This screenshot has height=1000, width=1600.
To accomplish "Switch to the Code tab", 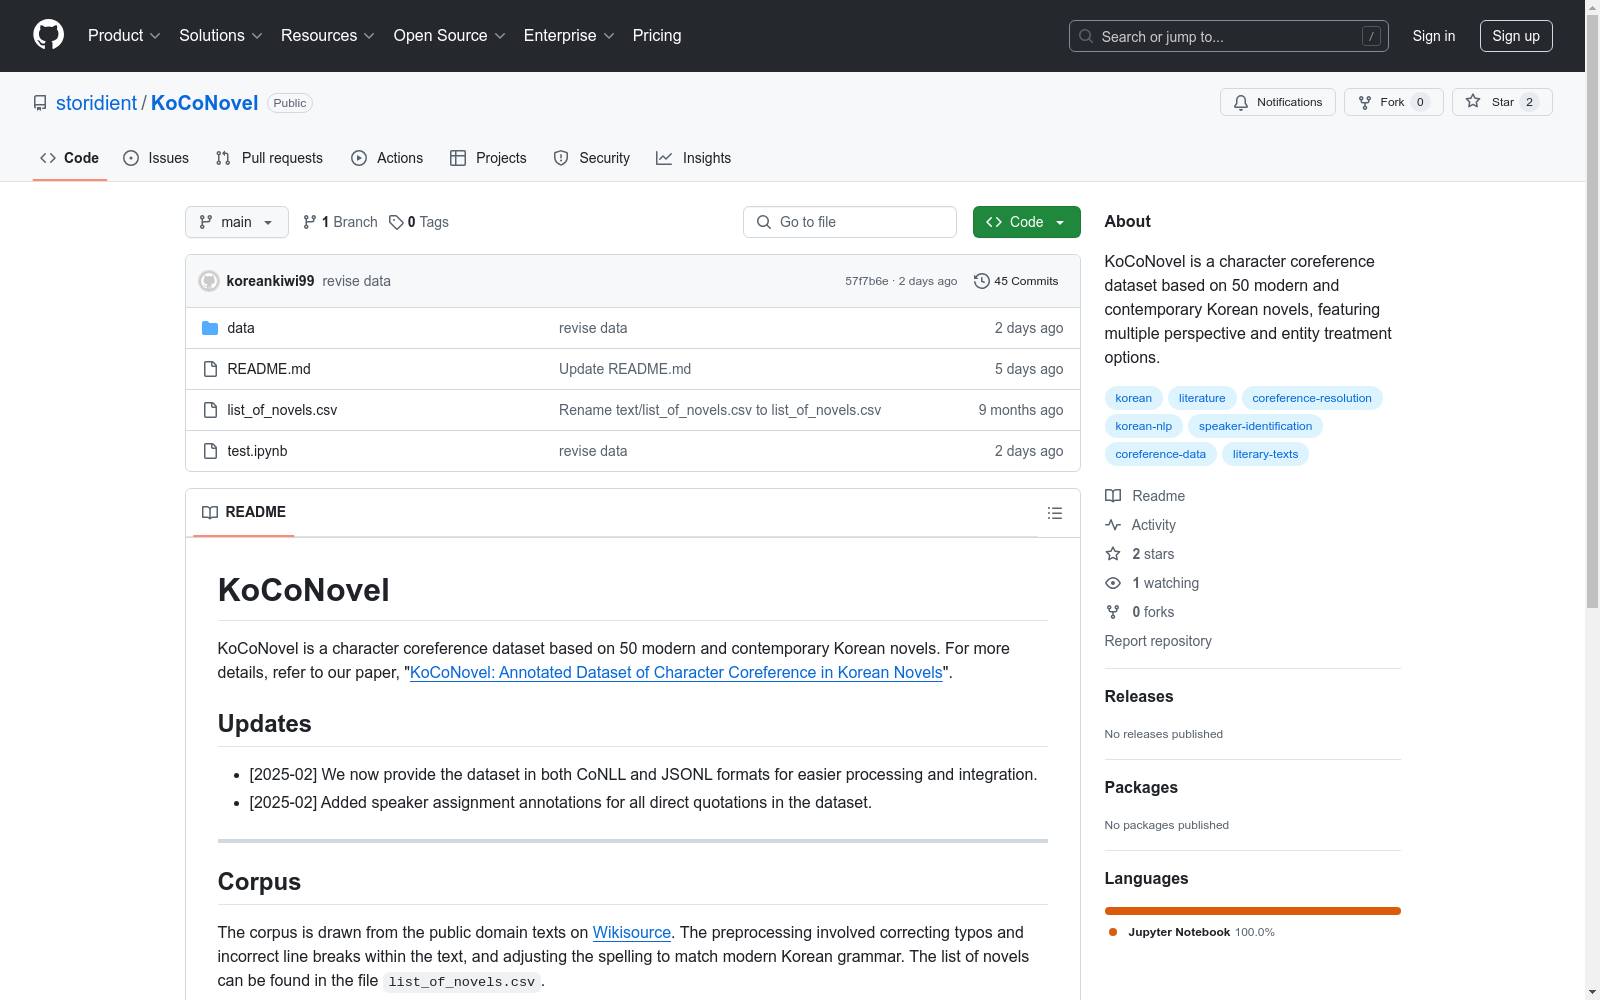I will 70,158.
